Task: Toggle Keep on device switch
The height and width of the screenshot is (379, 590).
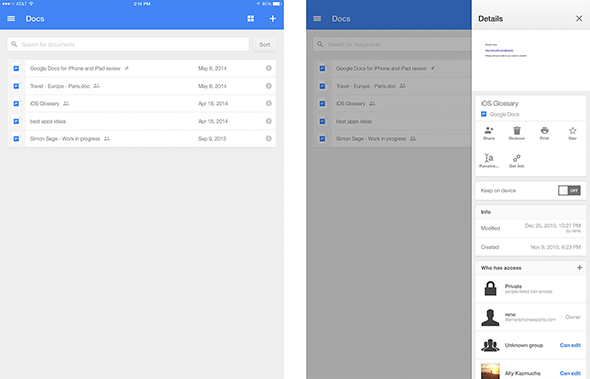Action: click(569, 190)
